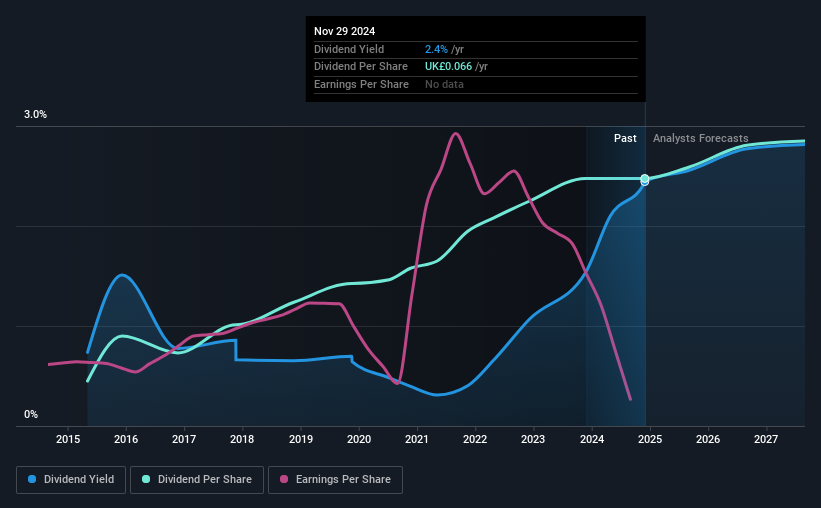821x508 pixels.
Task: Click the Past region label
Action: [625, 138]
